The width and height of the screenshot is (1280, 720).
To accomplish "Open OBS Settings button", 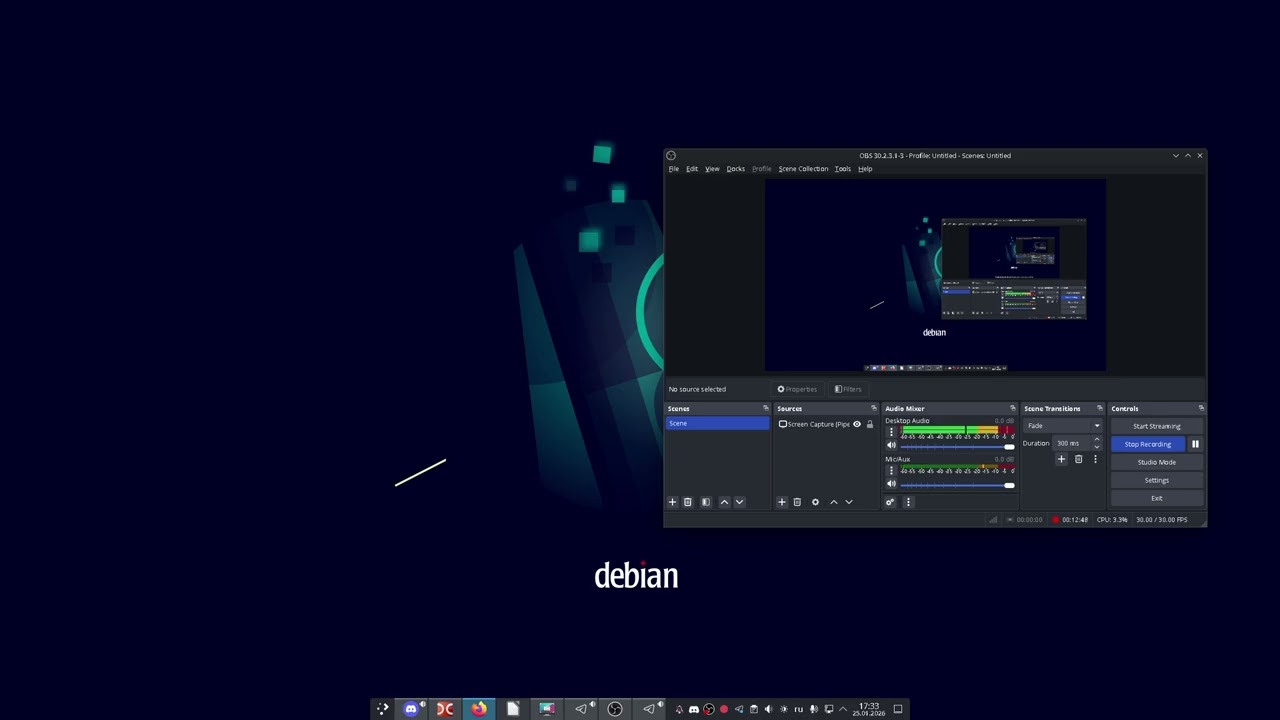I will pos(1156,480).
